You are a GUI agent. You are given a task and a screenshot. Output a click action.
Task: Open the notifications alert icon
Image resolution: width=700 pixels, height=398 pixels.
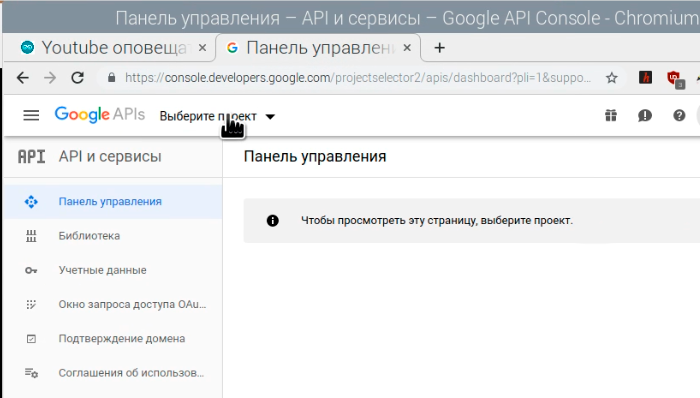645,116
